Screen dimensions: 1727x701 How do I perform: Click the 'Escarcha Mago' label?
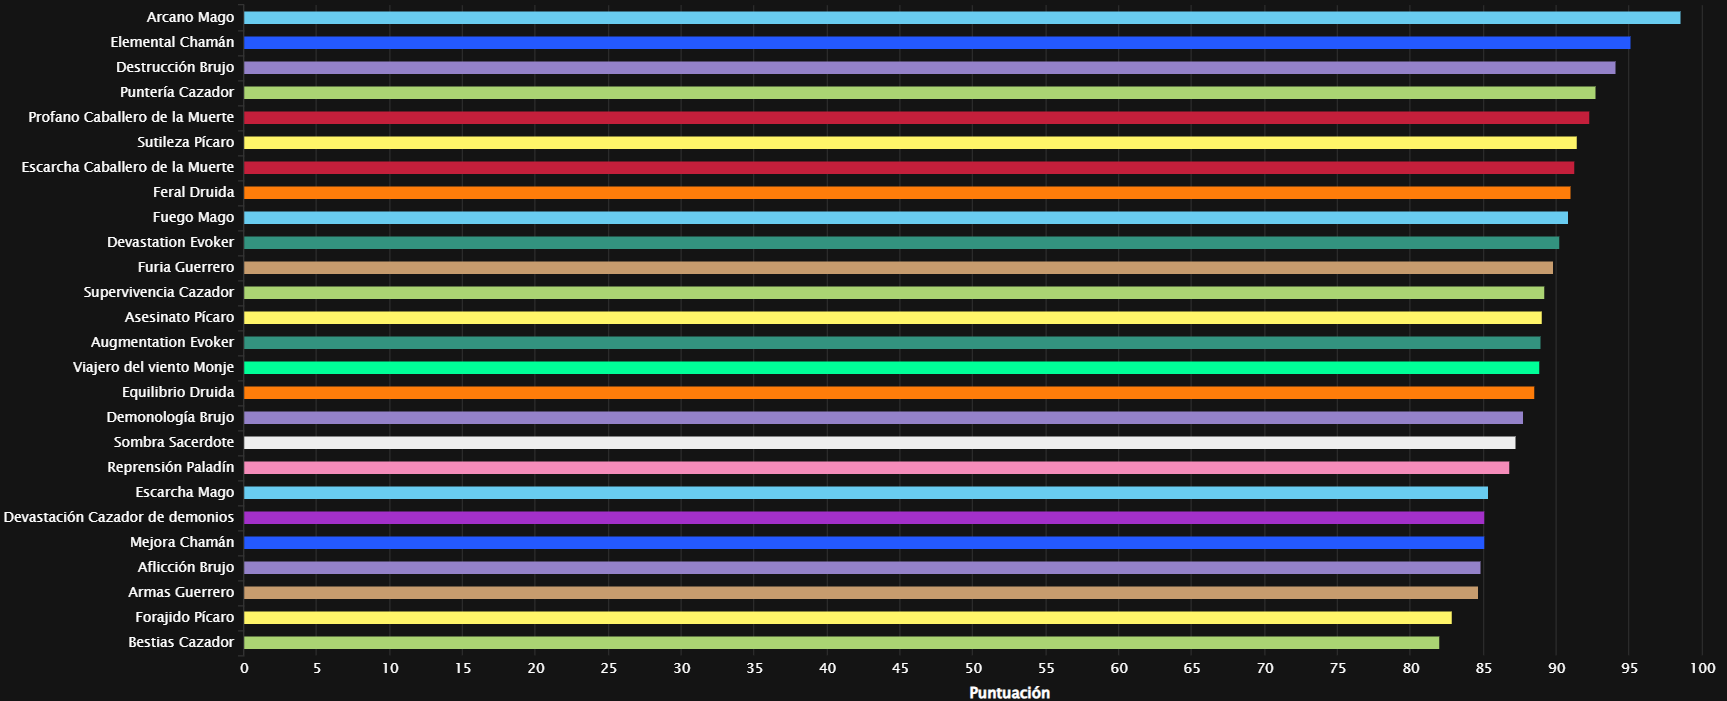pos(185,492)
